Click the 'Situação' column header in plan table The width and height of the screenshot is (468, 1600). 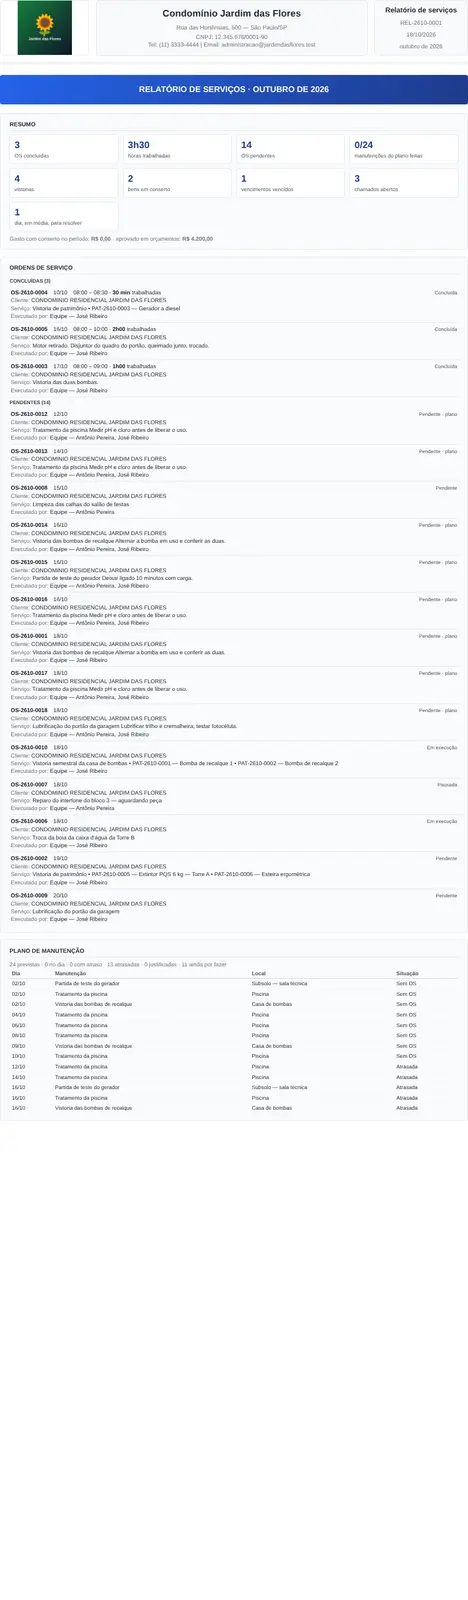(407, 973)
